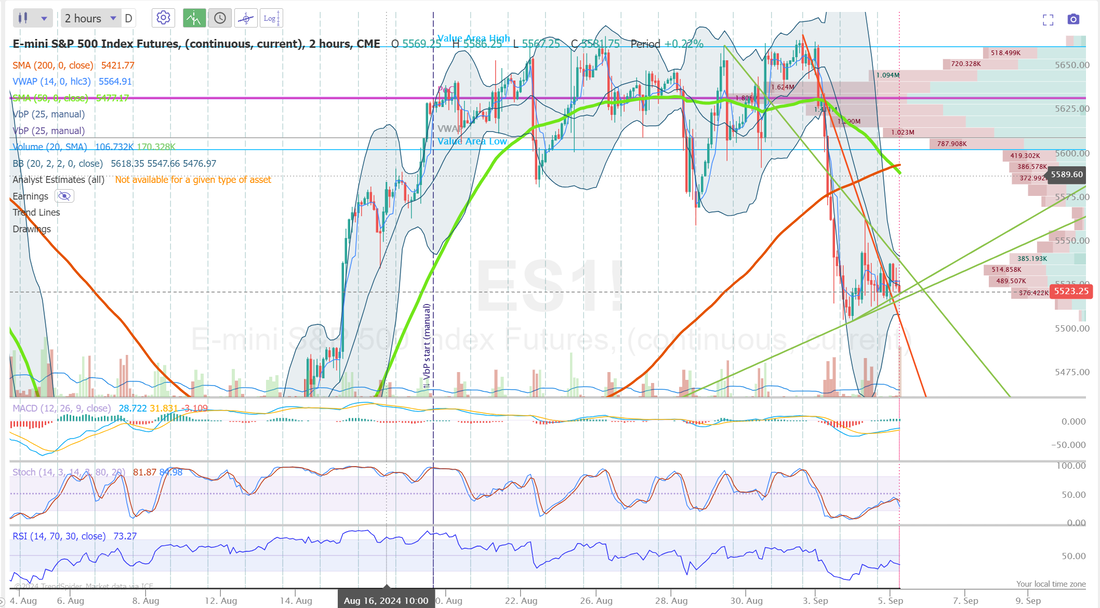Take a chart snapshot with camera icon

pyautogui.click(x=1073, y=20)
